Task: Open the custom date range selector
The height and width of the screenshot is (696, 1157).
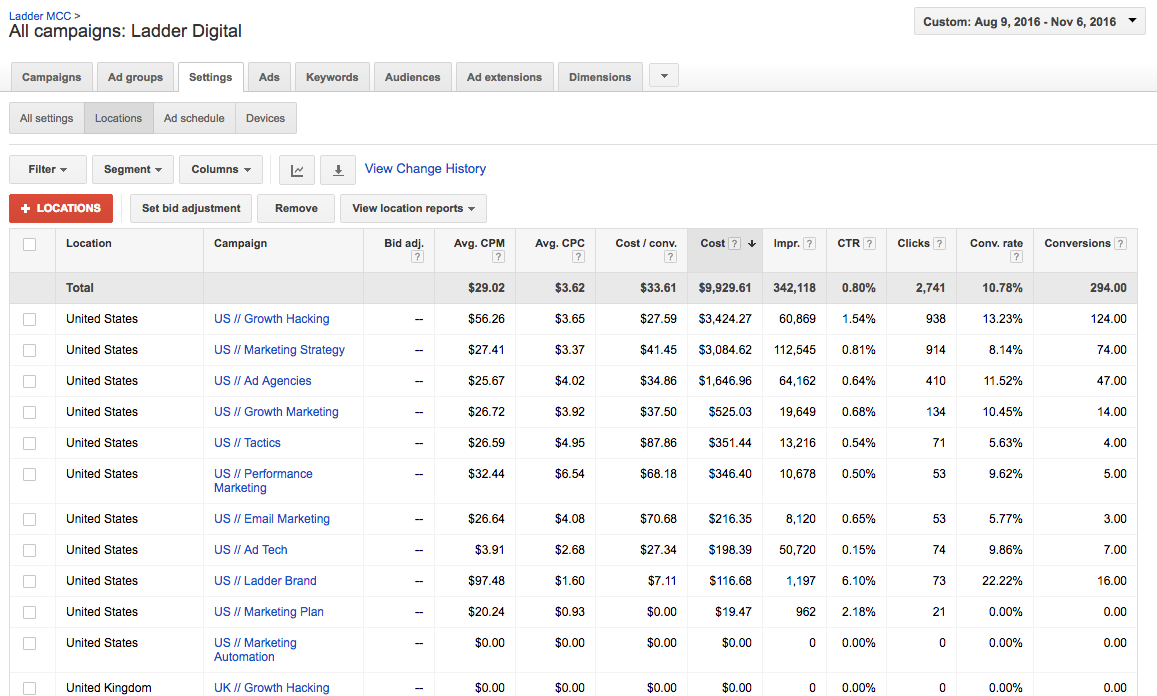Action: (1029, 20)
